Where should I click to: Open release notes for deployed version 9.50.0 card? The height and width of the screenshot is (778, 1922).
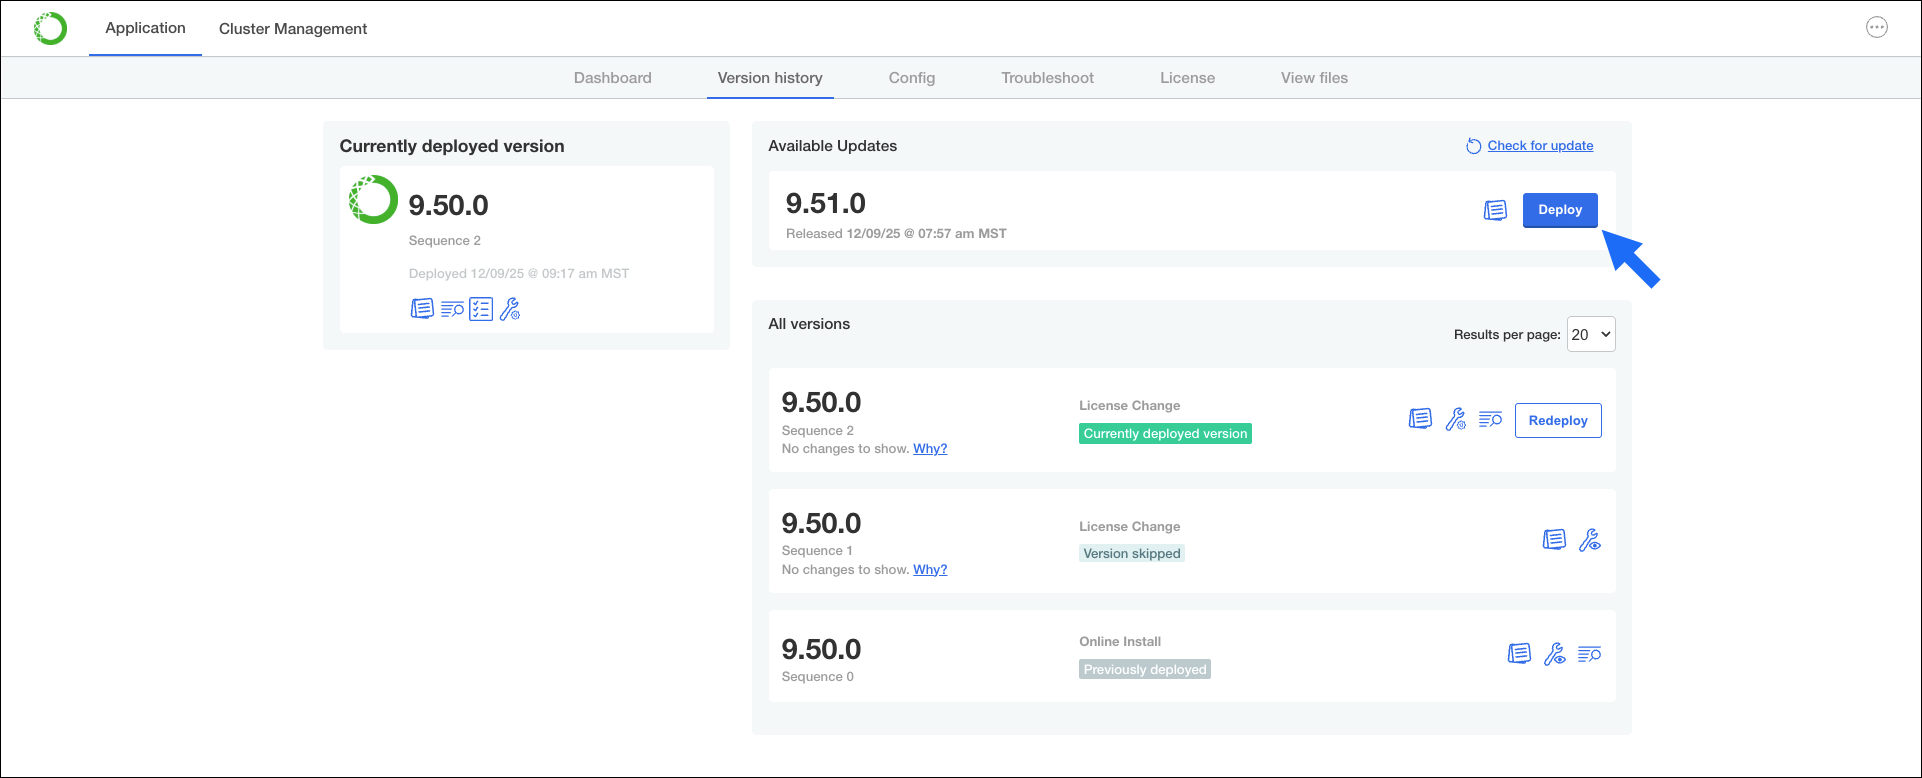coord(422,309)
